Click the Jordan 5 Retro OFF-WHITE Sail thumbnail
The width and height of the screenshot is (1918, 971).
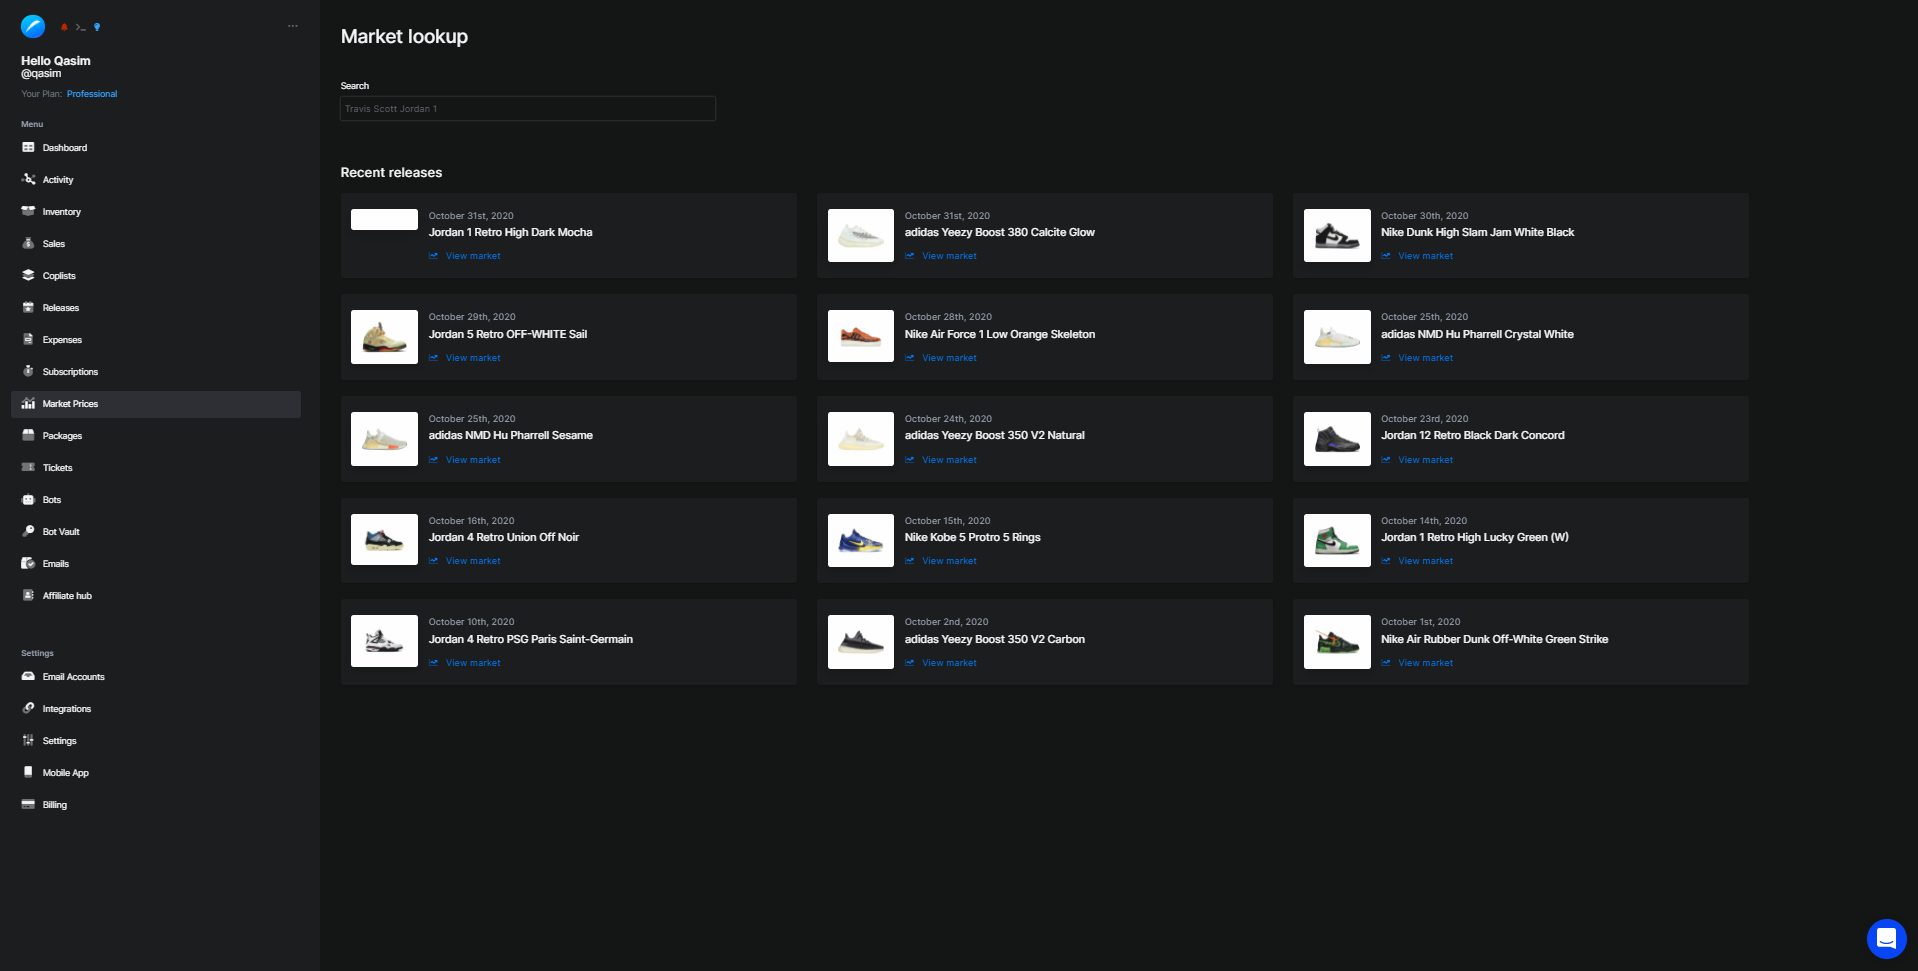pyautogui.click(x=384, y=336)
